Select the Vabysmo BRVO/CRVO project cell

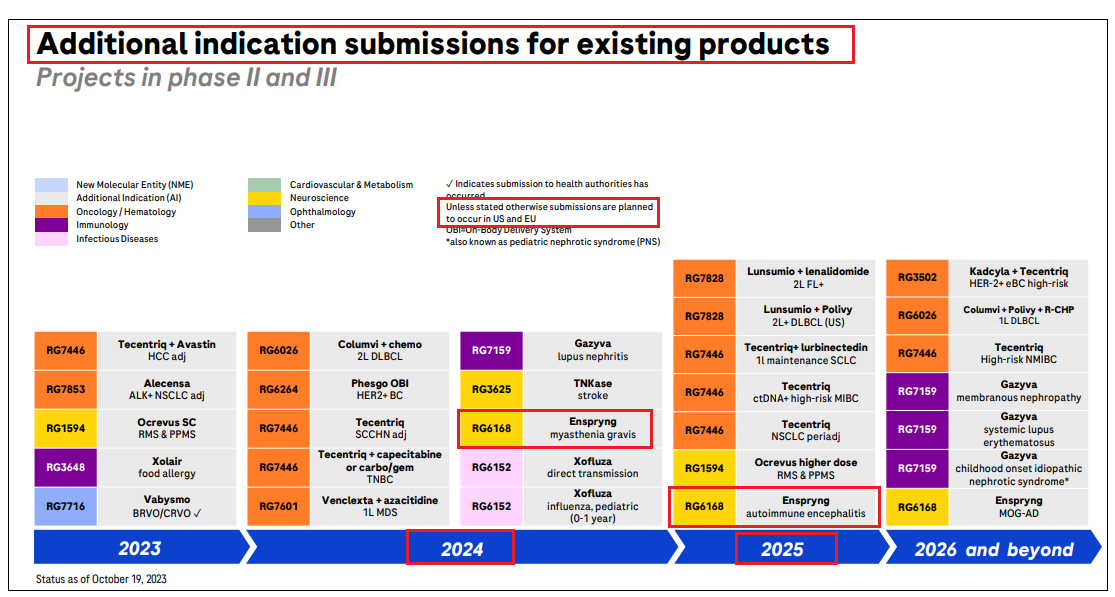[x=167, y=507]
